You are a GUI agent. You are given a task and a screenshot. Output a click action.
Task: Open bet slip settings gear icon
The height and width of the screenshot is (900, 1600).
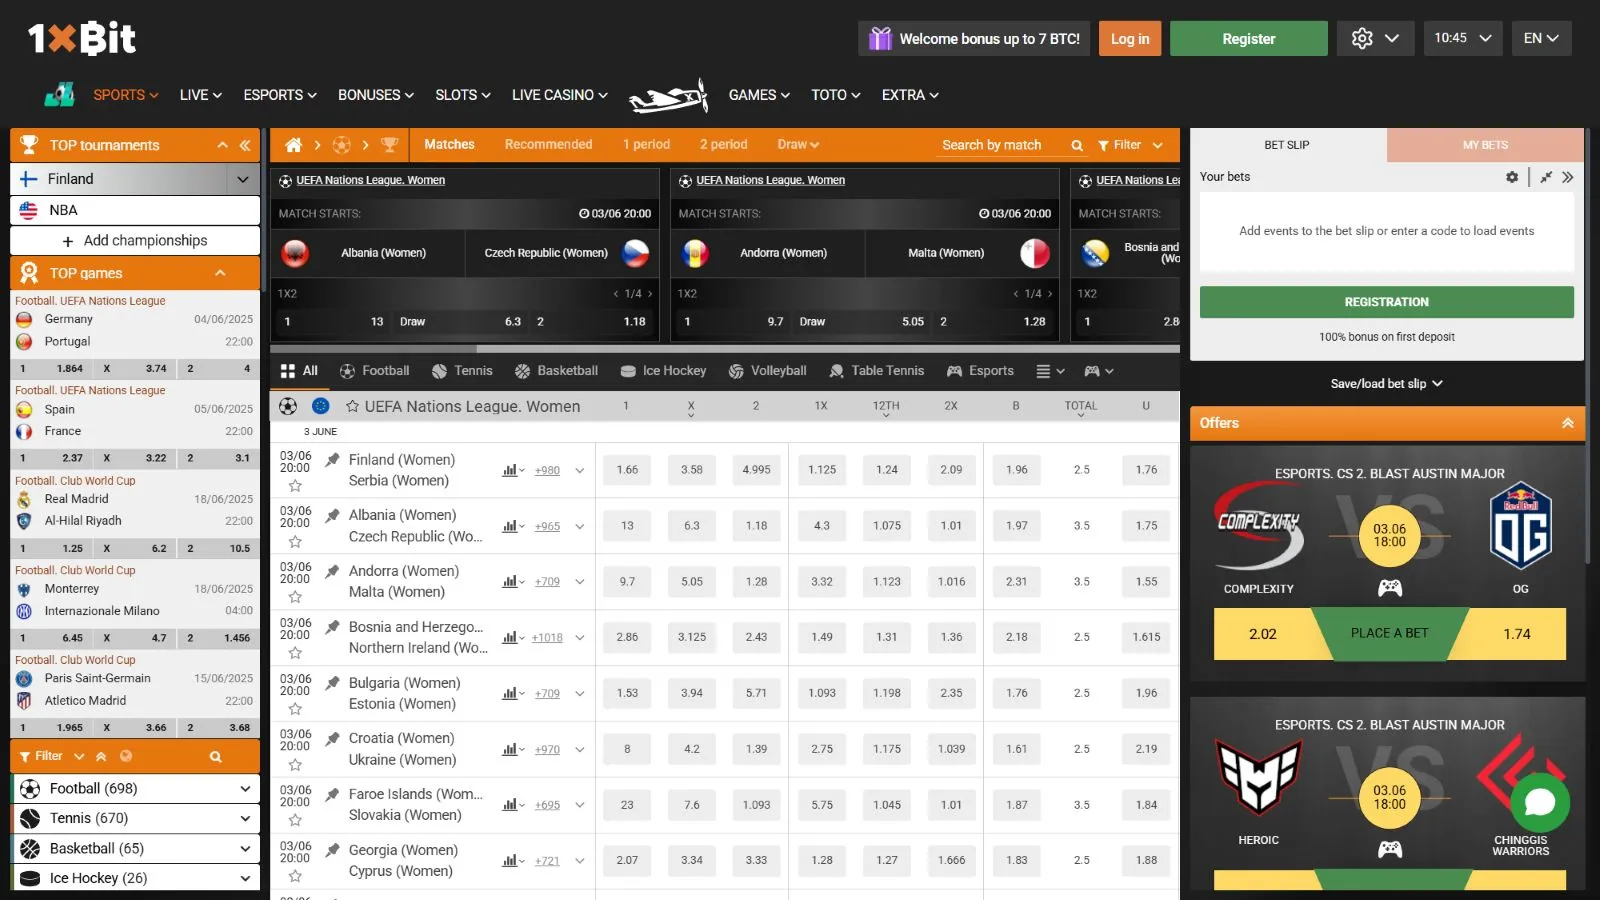[x=1512, y=177]
